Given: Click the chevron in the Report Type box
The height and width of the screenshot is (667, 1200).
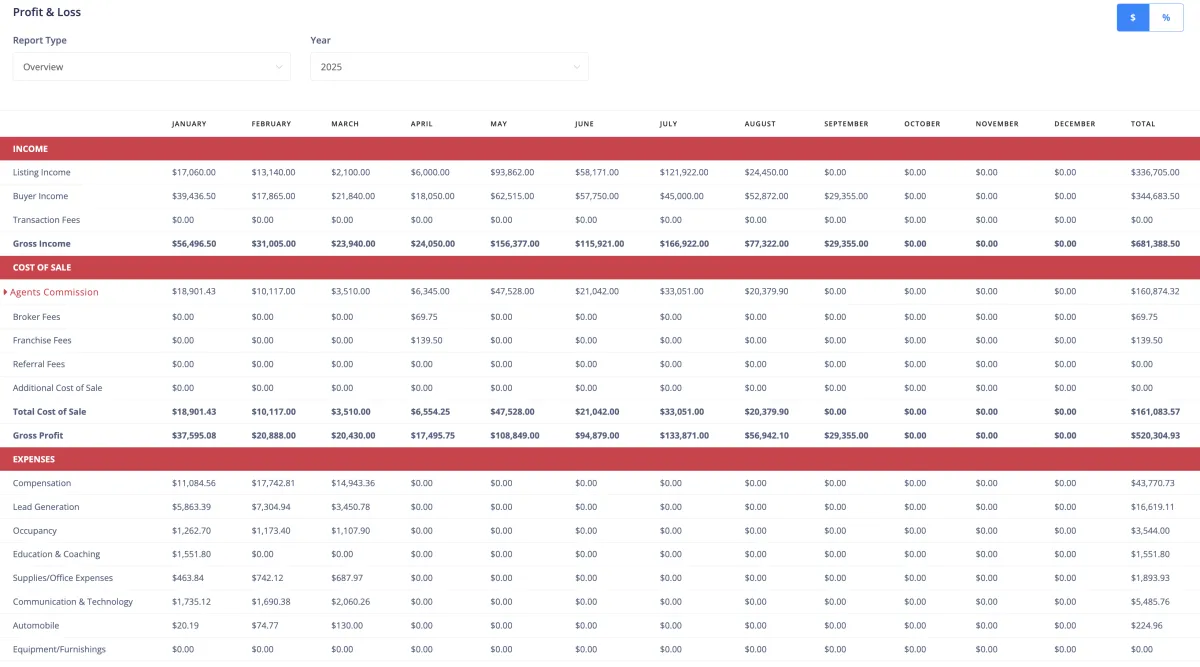Looking at the screenshot, I should coord(279,67).
